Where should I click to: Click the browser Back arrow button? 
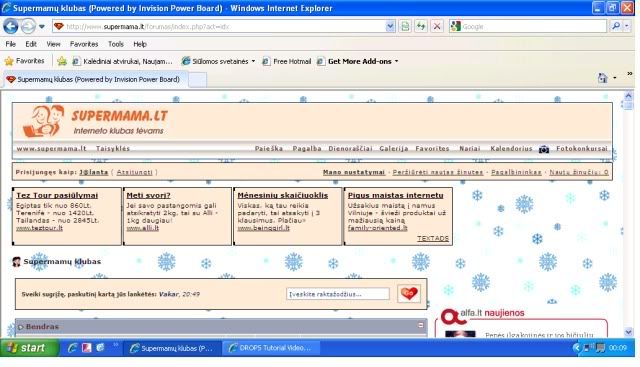[x=11, y=27]
